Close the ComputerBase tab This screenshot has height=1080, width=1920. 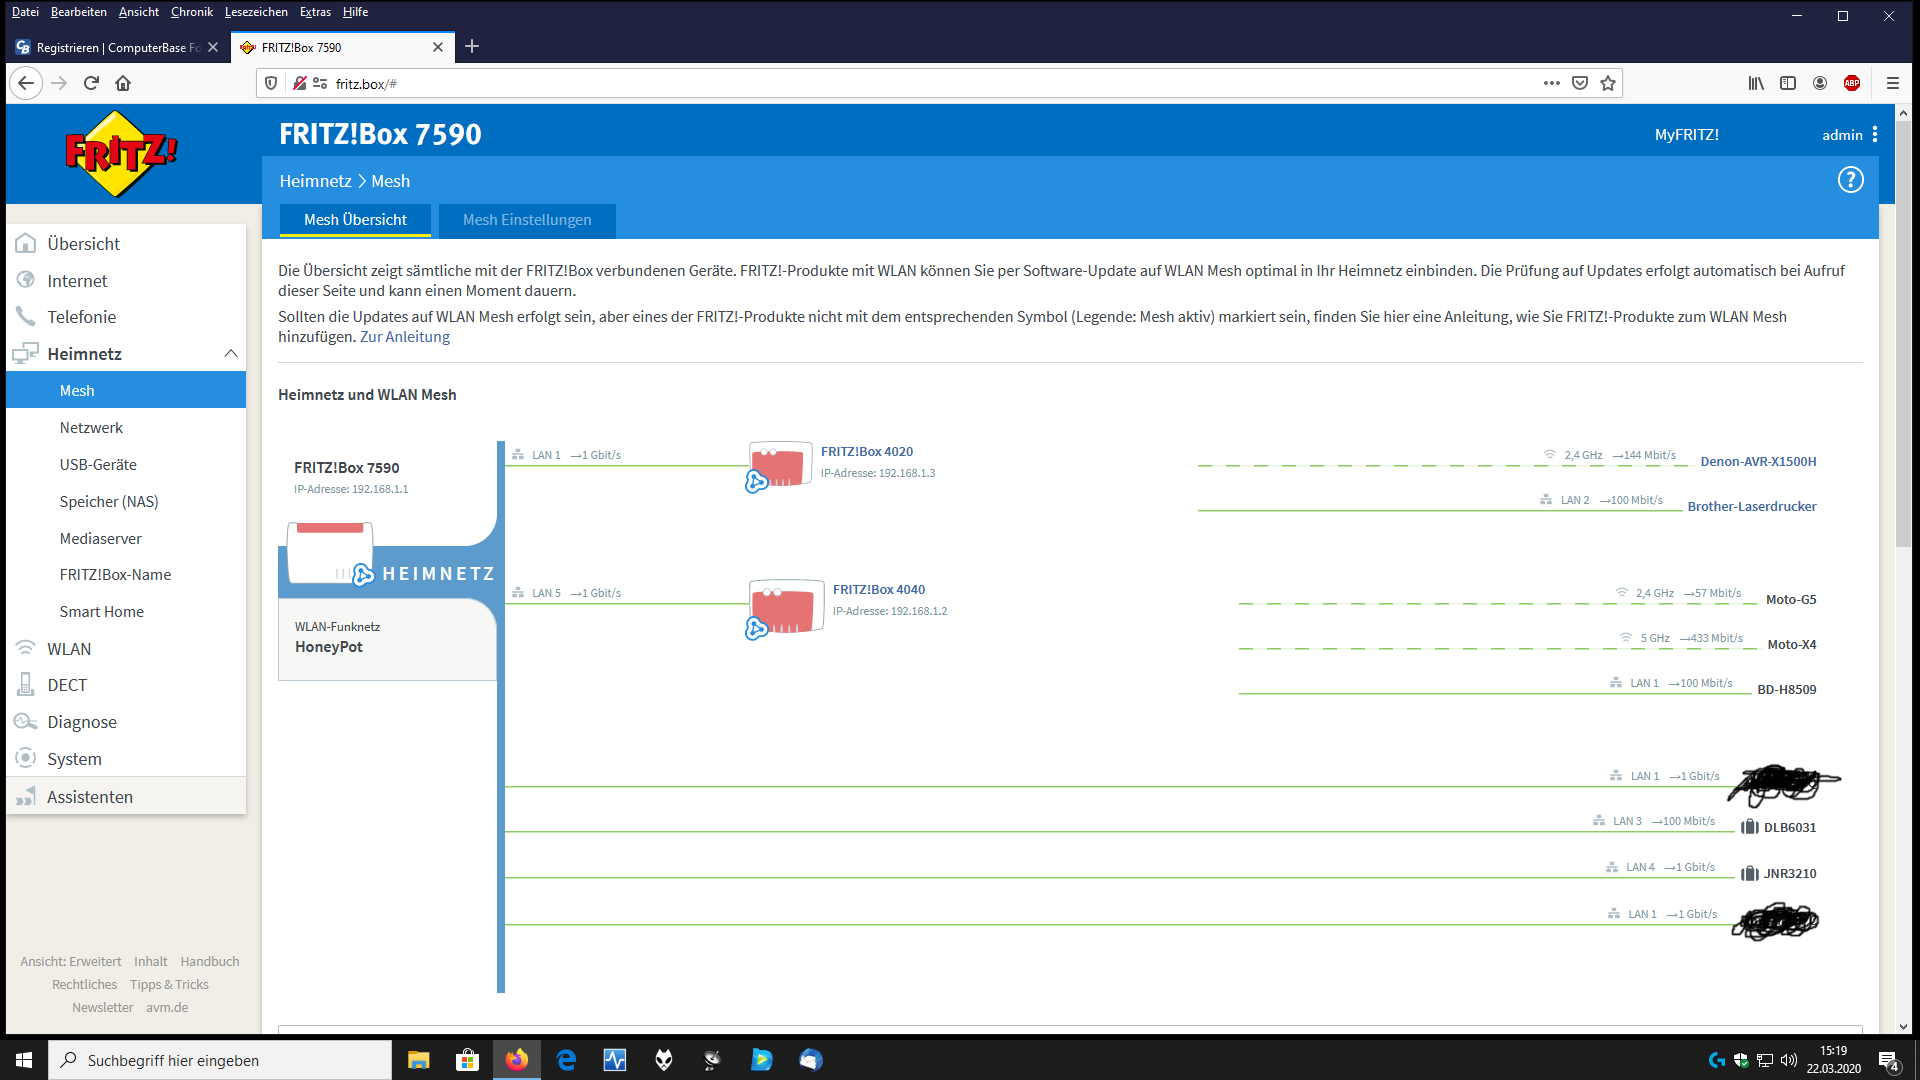click(x=213, y=47)
